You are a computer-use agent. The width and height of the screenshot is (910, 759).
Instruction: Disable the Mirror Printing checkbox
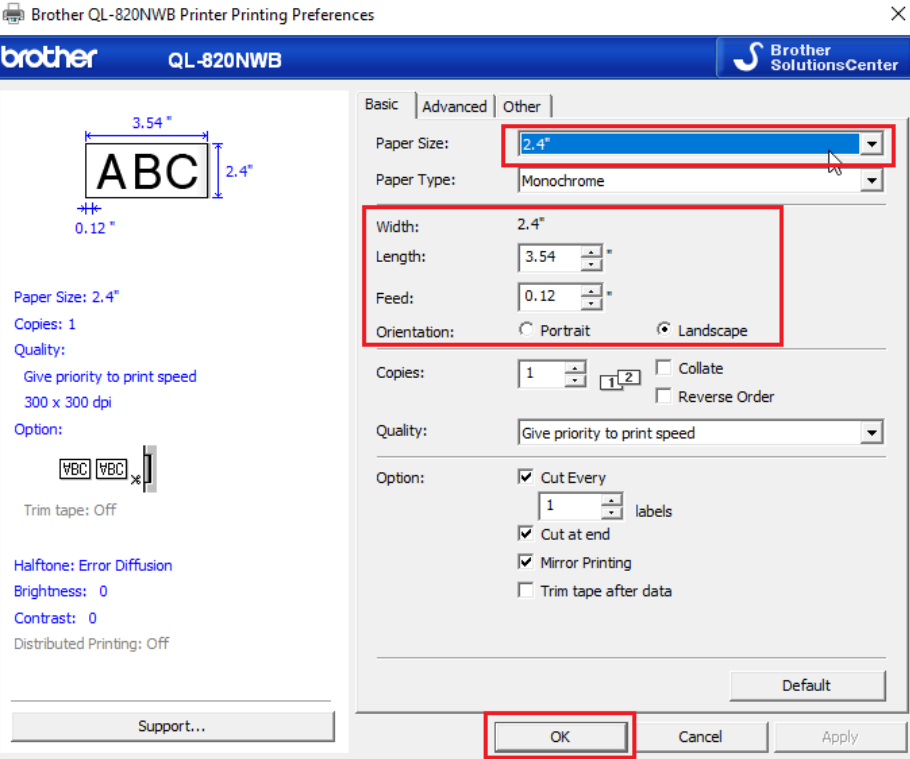click(x=526, y=562)
